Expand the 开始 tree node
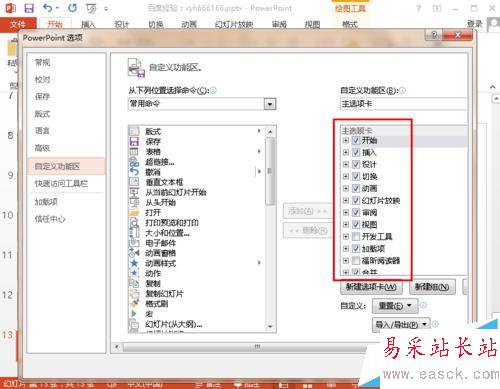 [x=346, y=140]
